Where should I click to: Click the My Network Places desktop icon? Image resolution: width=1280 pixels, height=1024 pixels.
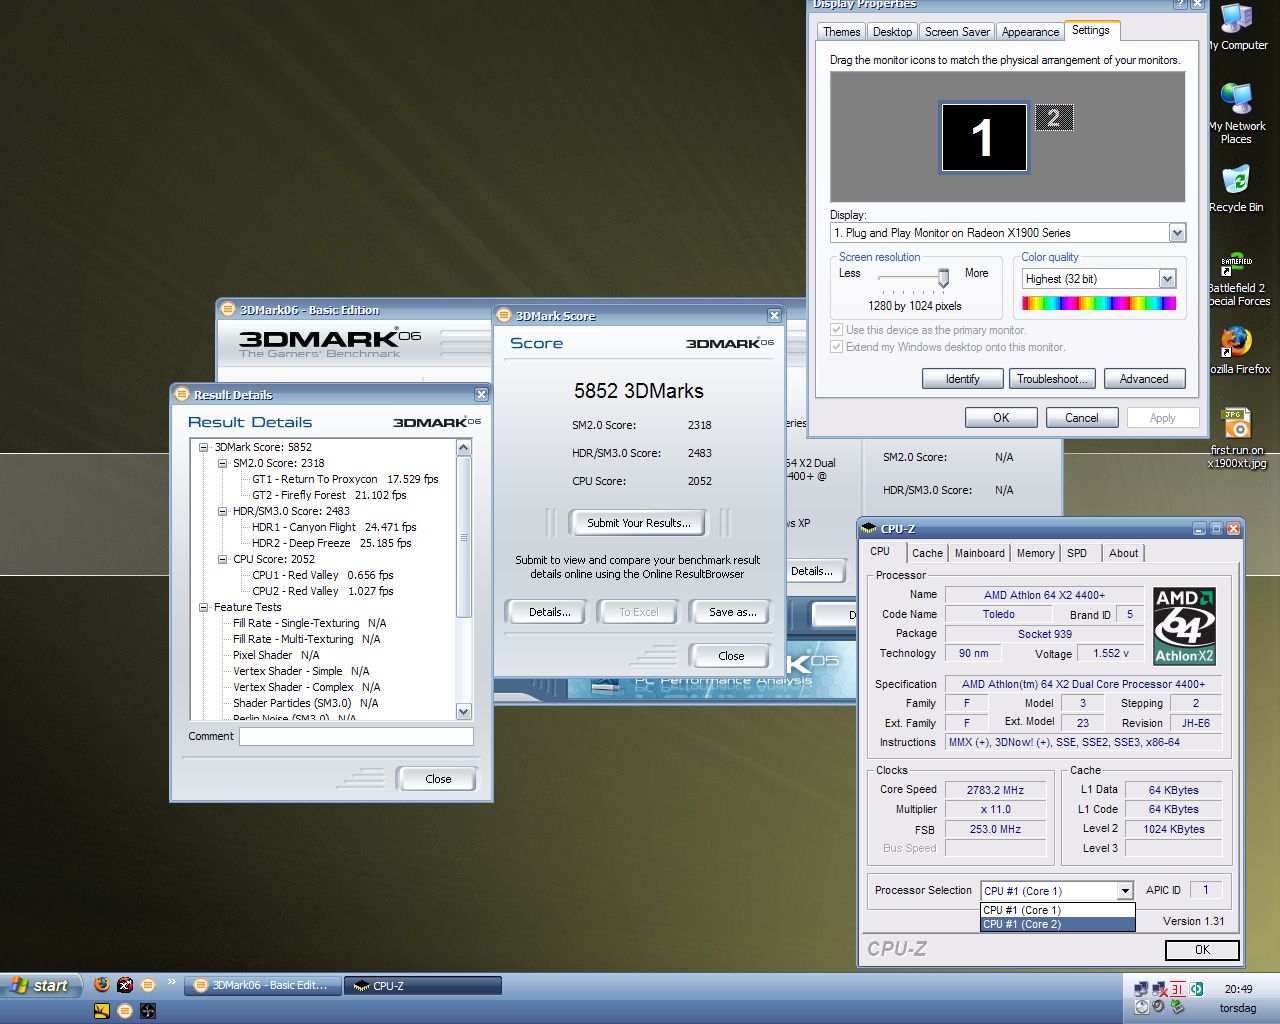pyautogui.click(x=1236, y=100)
